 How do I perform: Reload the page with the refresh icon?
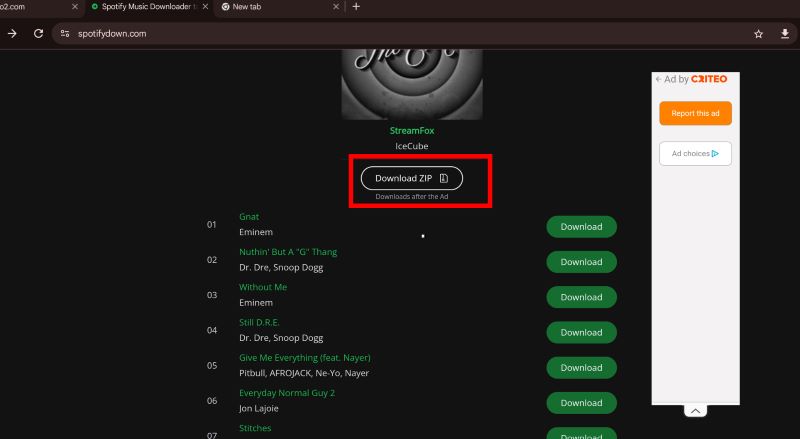click(x=38, y=34)
